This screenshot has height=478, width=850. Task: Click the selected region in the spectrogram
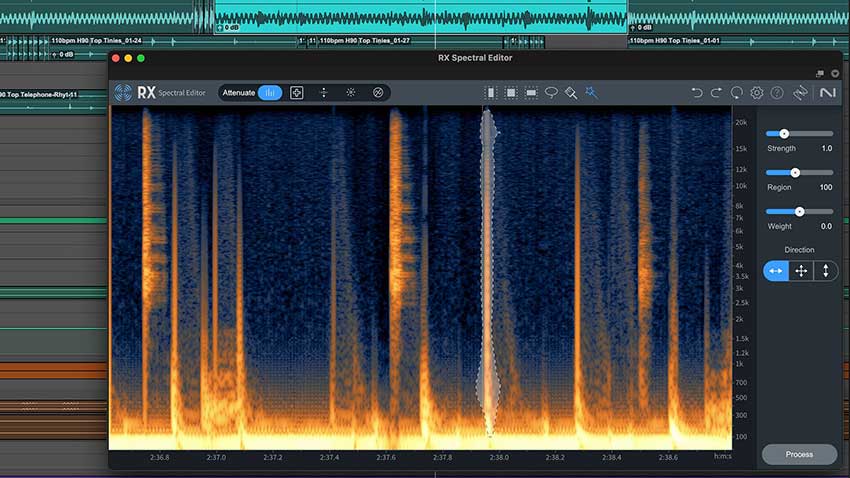click(x=488, y=270)
